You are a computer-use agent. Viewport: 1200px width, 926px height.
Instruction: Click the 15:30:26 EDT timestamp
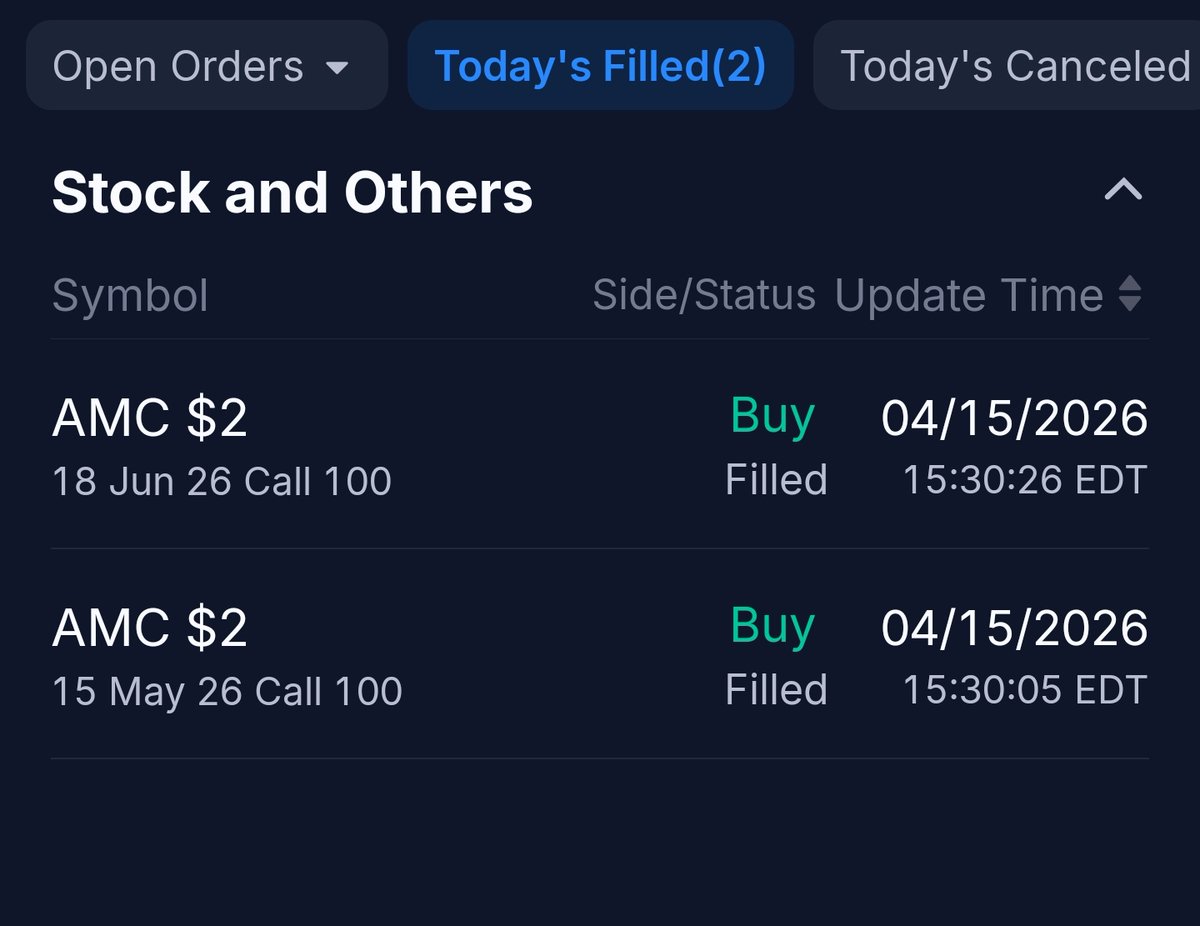tap(1025, 480)
